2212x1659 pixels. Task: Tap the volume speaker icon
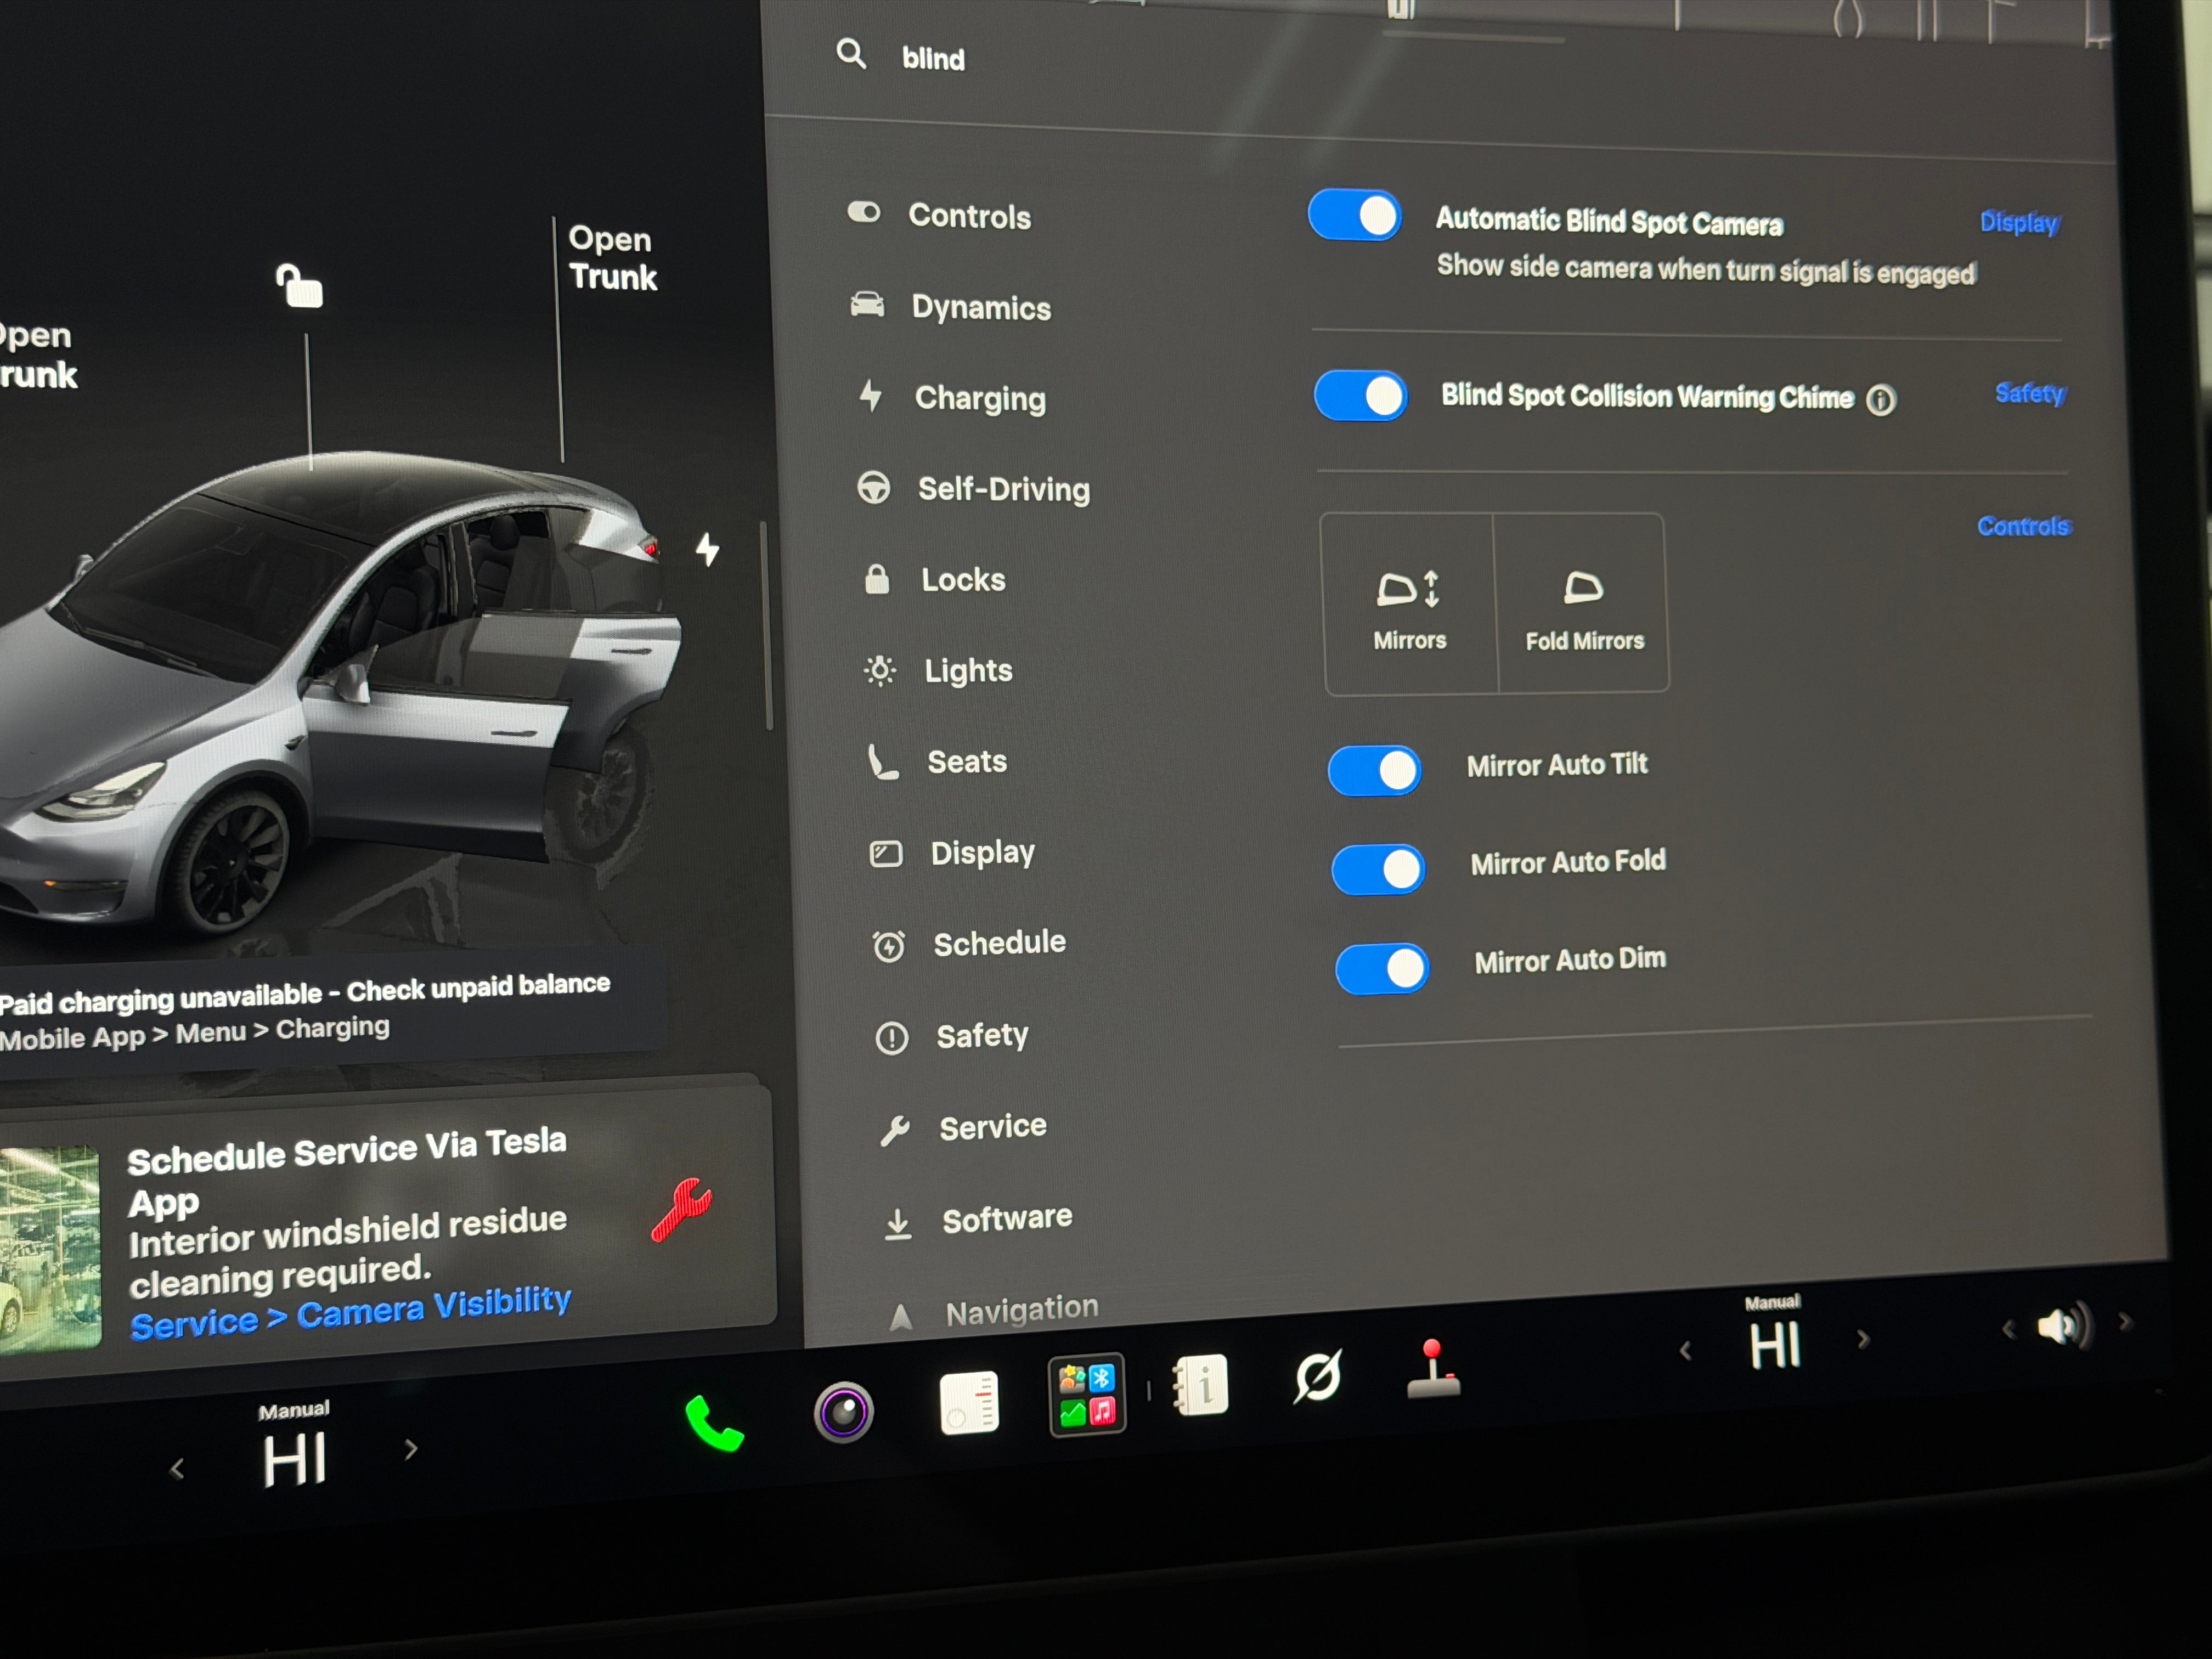tap(2064, 1326)
